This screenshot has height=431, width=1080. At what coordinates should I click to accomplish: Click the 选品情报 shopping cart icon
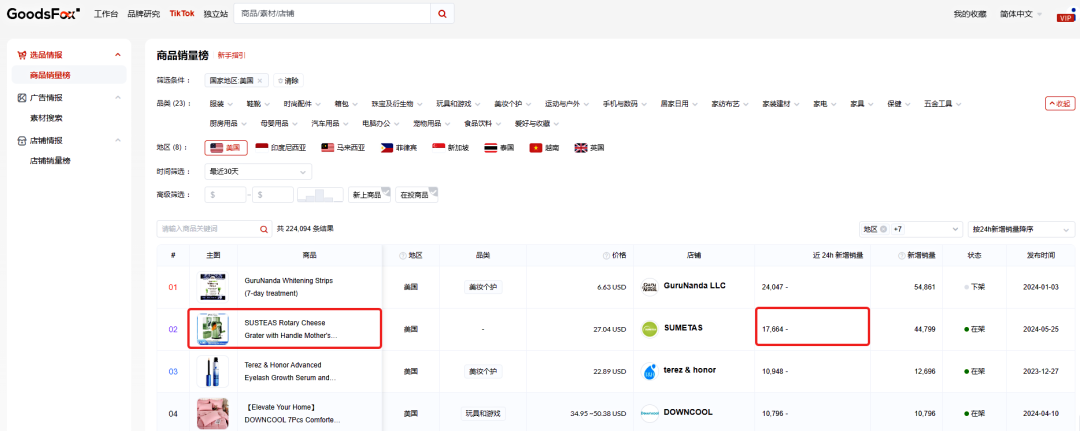click(21, 54)
